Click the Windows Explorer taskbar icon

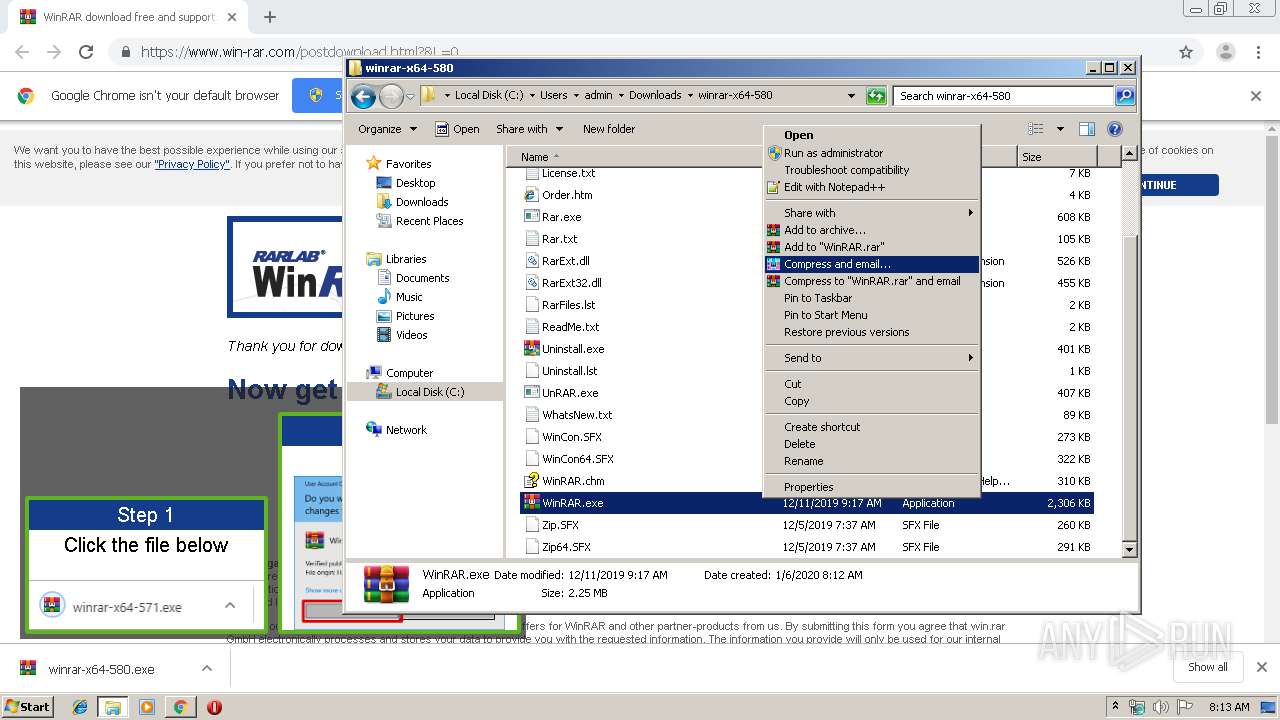113,707
